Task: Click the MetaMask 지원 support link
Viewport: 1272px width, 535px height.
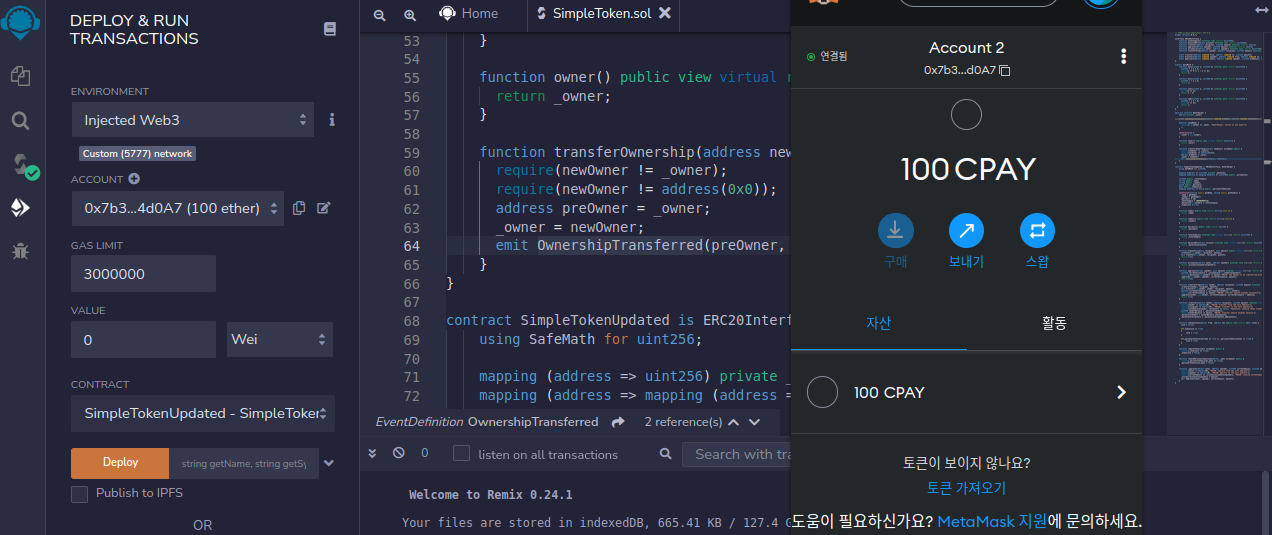Action: 992,521
